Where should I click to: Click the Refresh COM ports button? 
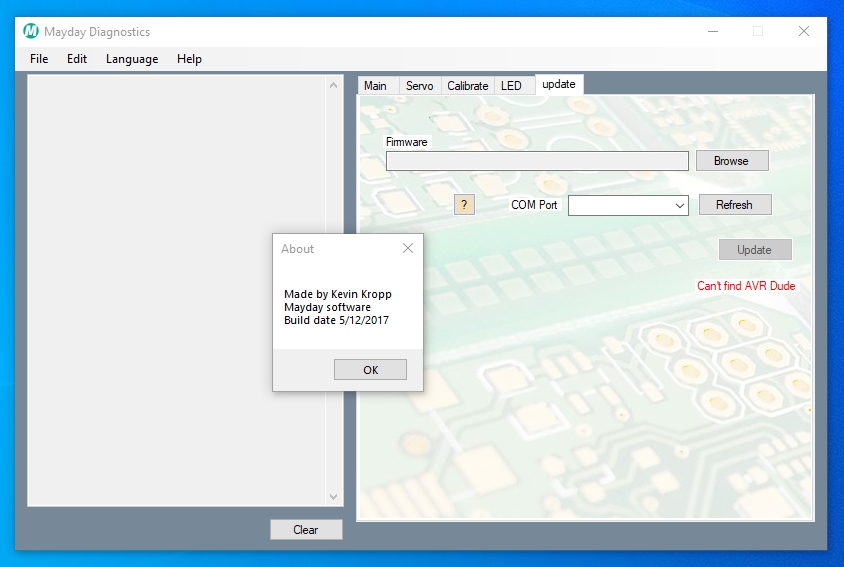[x=735, y=205]
